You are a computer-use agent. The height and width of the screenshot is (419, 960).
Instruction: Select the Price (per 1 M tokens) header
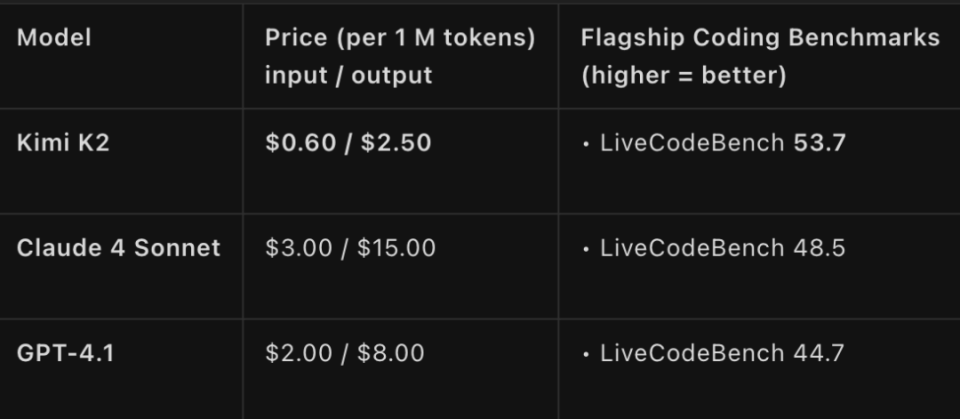point(399,38)
